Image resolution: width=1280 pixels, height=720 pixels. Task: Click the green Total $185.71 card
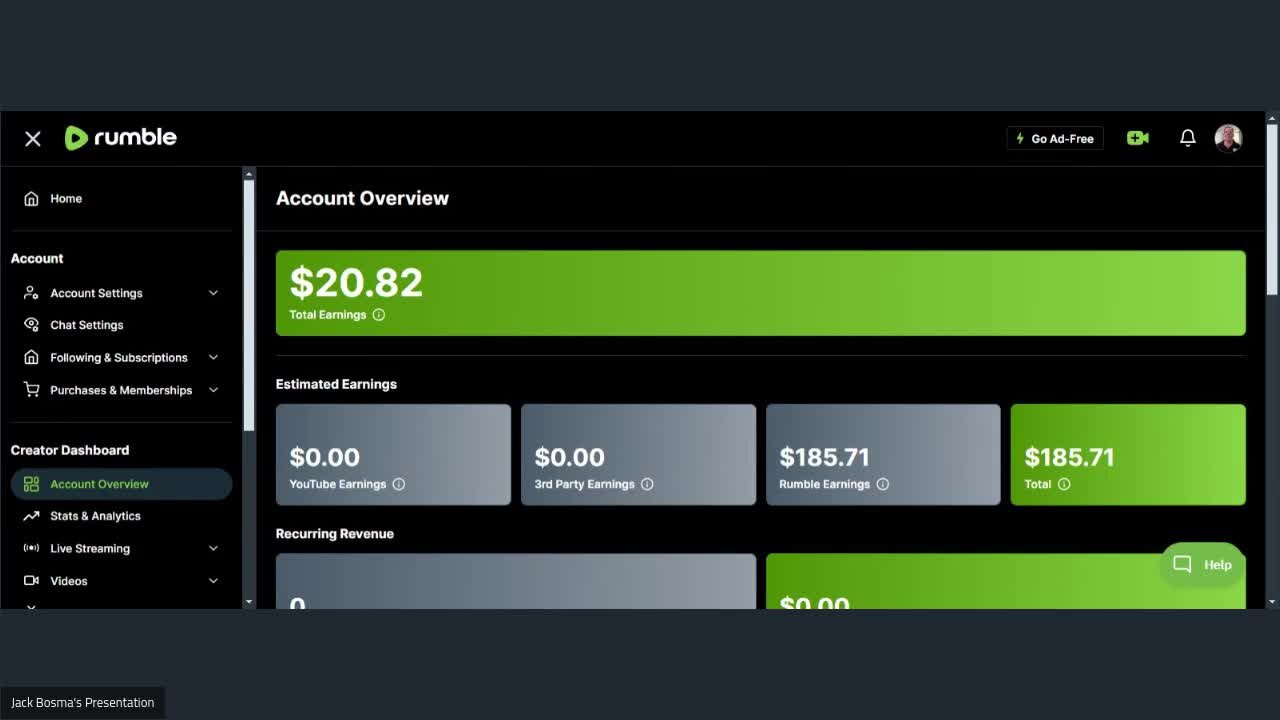click(x=1128, y=455)
